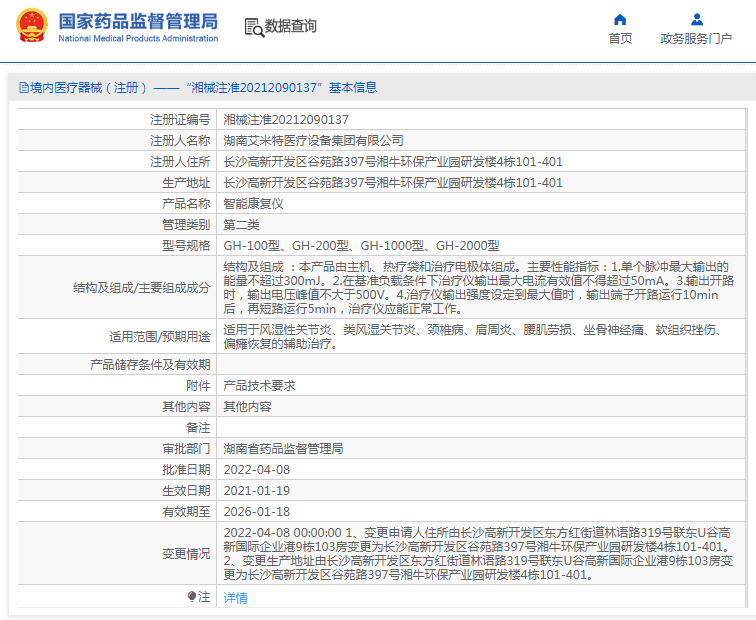Click the 产品储存条件及有效期 label

(150, 365)
